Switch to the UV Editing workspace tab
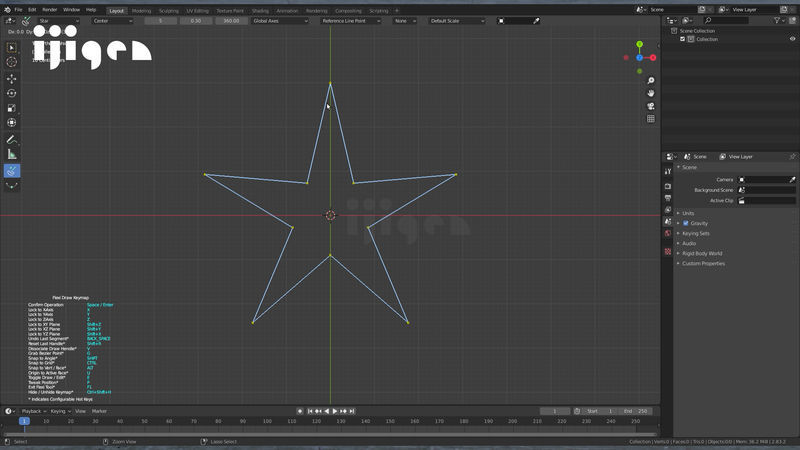This screenshot has width=800, height=450. pos(197,11)
